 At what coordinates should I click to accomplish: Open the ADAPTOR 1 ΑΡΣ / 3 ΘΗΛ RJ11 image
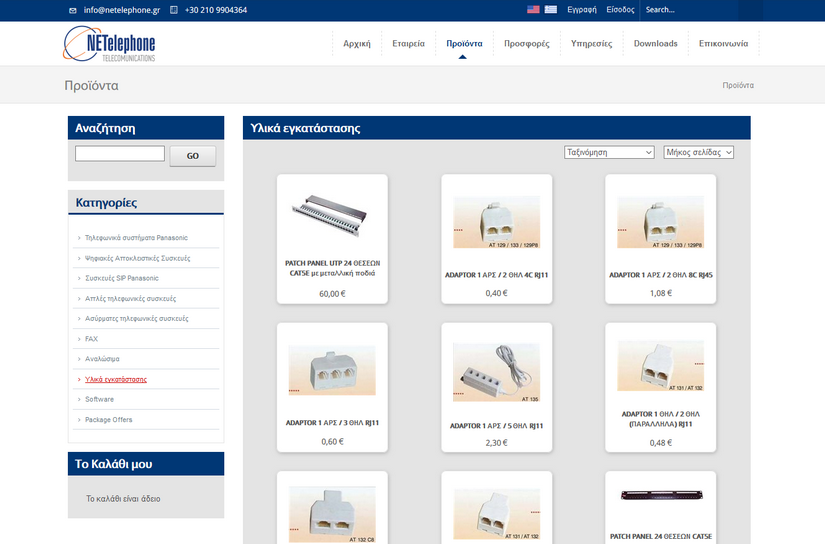click(333, 366)
